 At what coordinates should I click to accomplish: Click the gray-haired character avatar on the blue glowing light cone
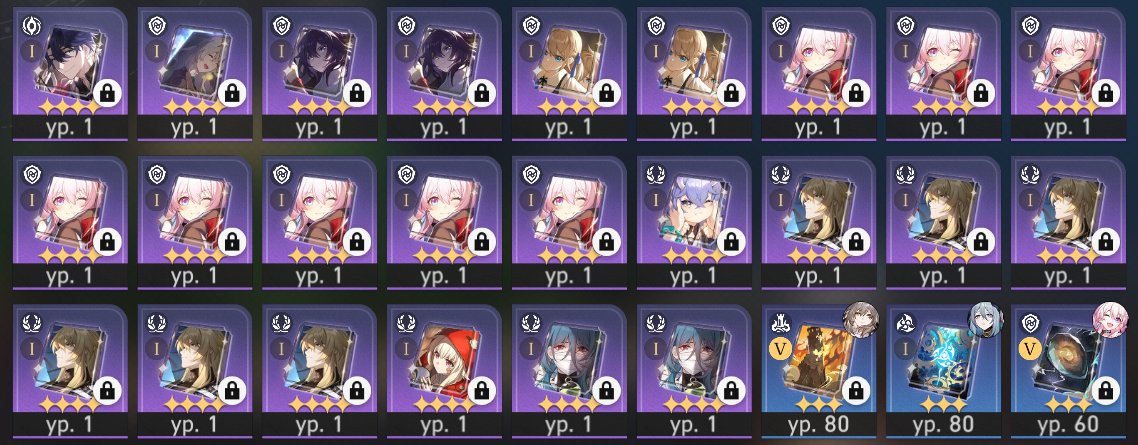point(986,319)
